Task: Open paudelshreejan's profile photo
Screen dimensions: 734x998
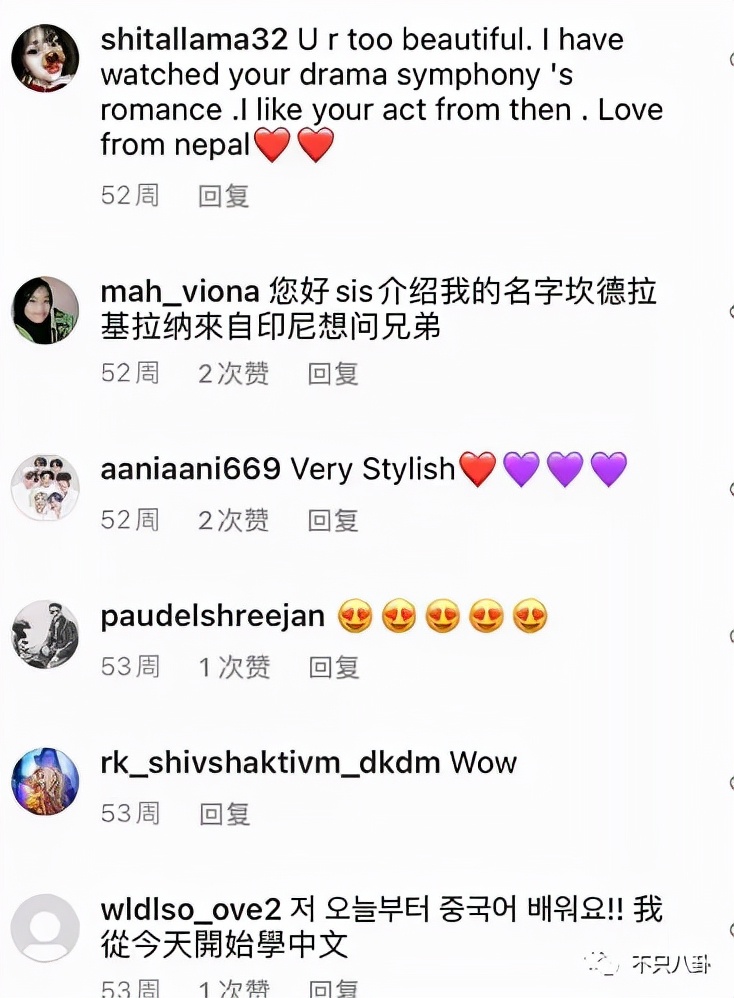Action: pos(45,635)
